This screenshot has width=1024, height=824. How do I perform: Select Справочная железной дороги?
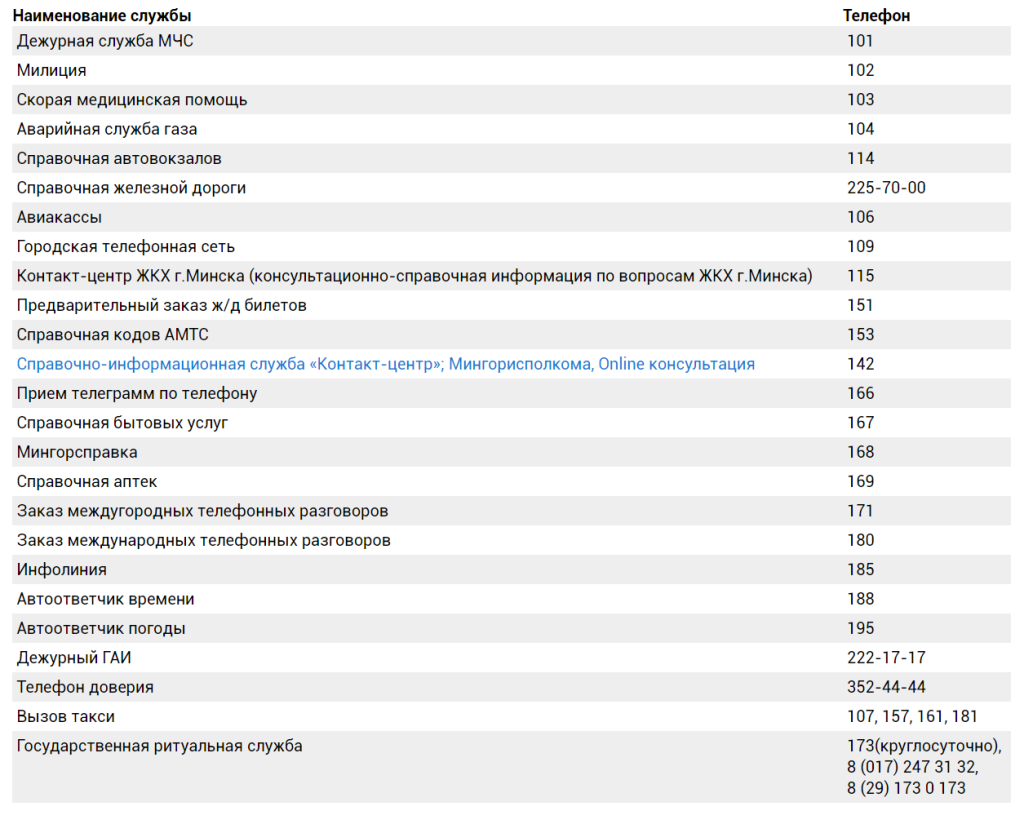pyautogui.click(x=131, y=187)
